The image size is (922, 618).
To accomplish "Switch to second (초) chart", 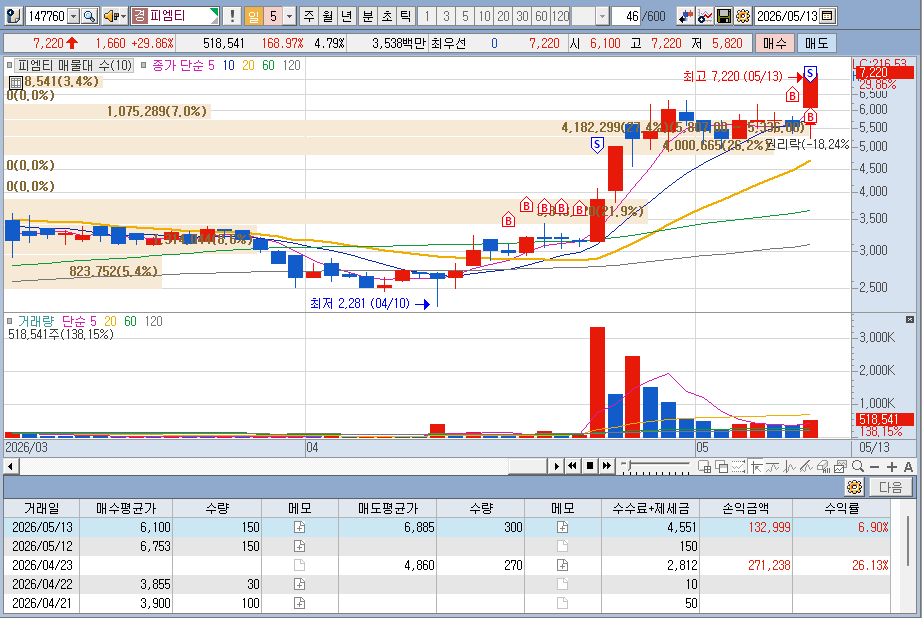I will click(x=386, y=16).
